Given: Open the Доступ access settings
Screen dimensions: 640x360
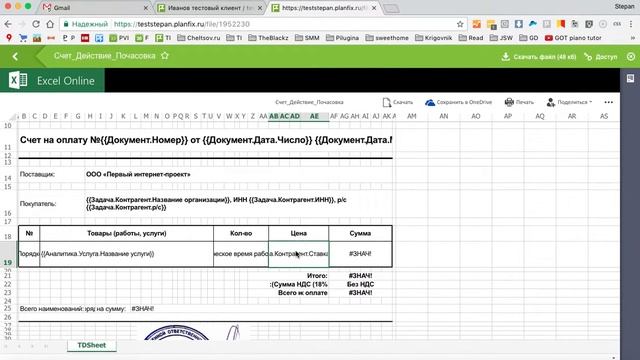Looking at the screenshot, I should coord(601,57).
